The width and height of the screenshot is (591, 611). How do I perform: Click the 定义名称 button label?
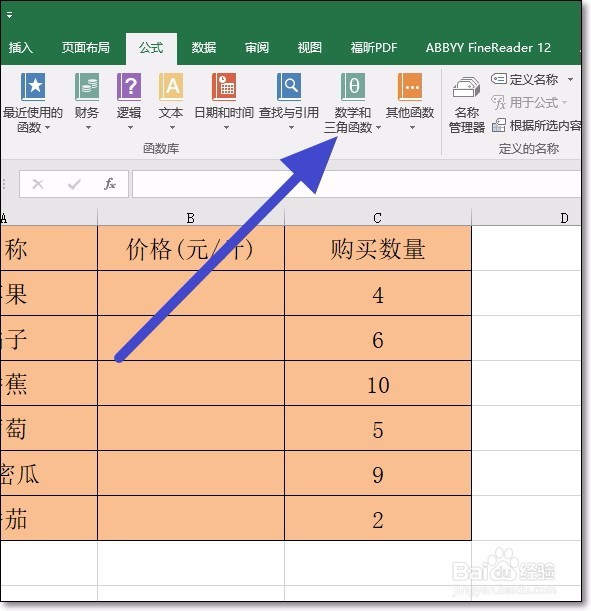[534, 79]
